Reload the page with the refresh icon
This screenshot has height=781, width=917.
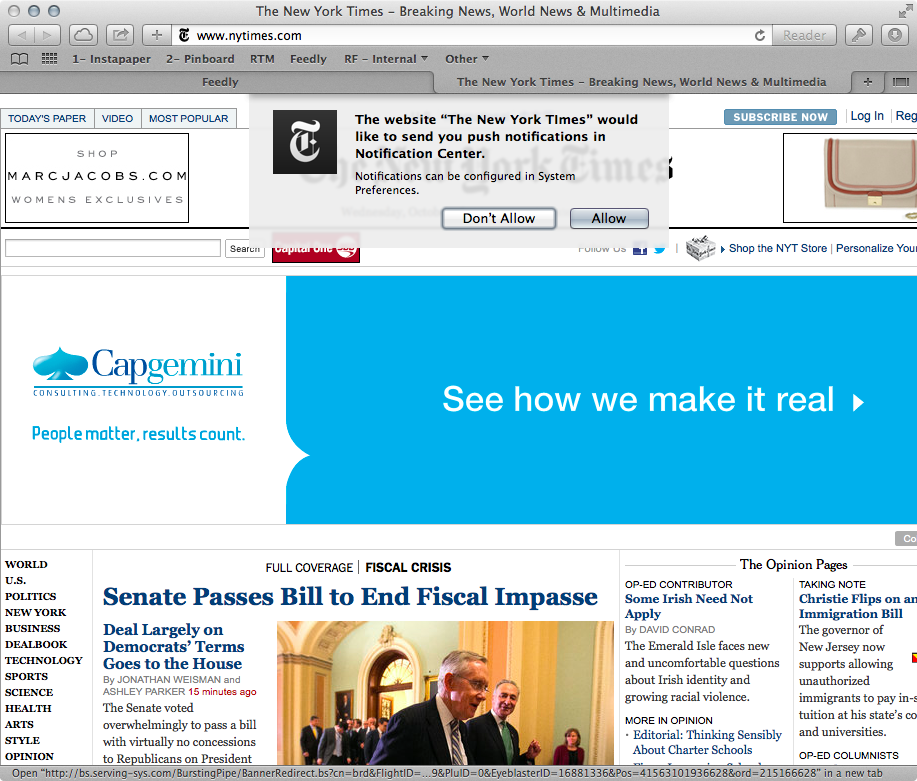(760, 35)
